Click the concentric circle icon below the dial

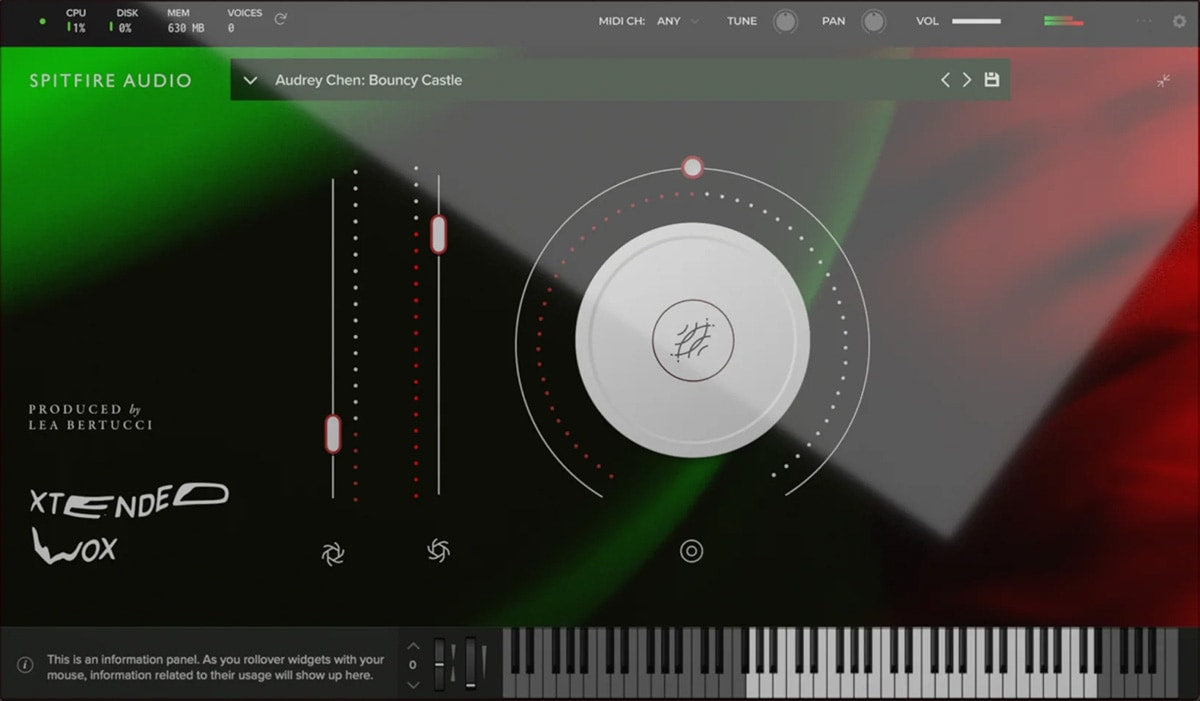point(692,551)
